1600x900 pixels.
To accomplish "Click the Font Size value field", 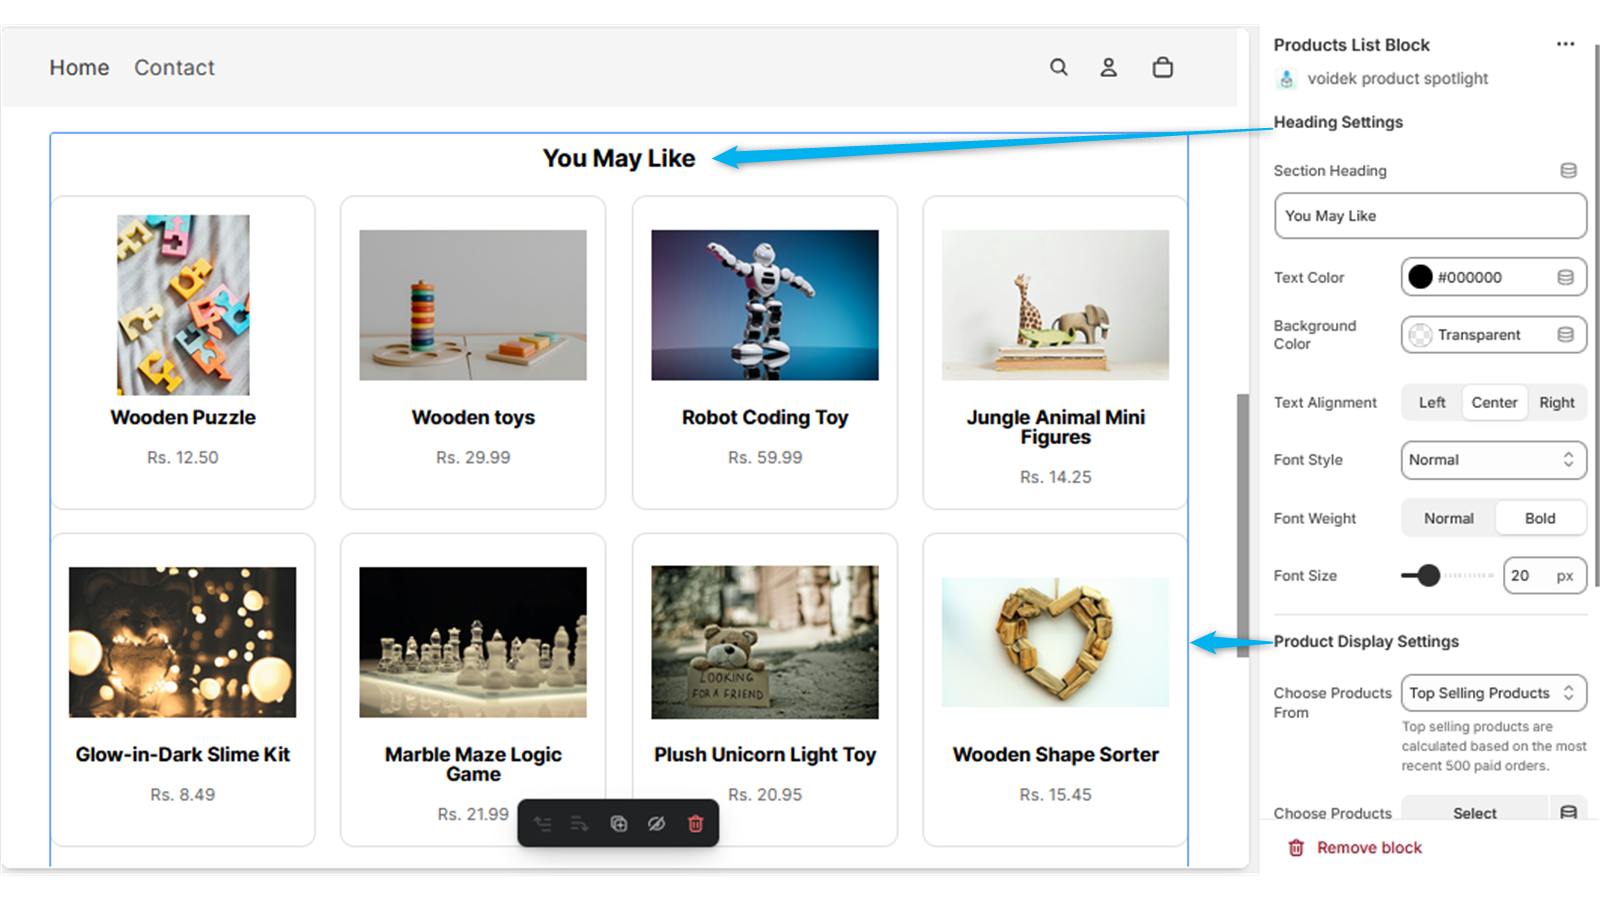I will [1545, 576].
